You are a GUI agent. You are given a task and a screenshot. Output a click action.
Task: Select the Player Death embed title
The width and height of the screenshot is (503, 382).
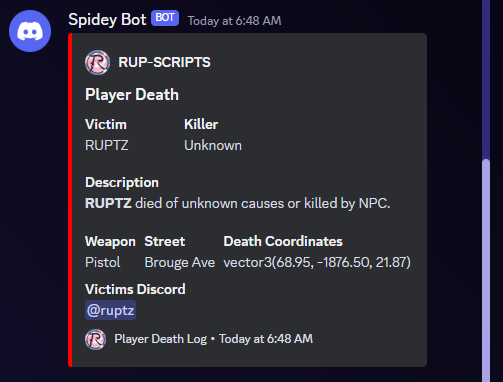click(132, 95)
